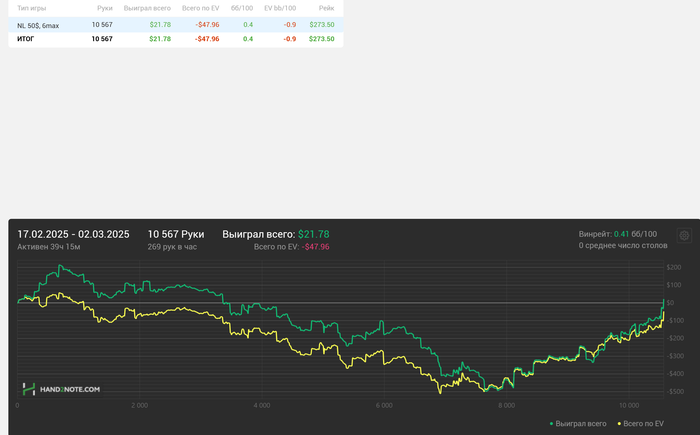Click the '6 000' hands axis marker
Viewport: 700px width, 435px height.
[384, 406]
